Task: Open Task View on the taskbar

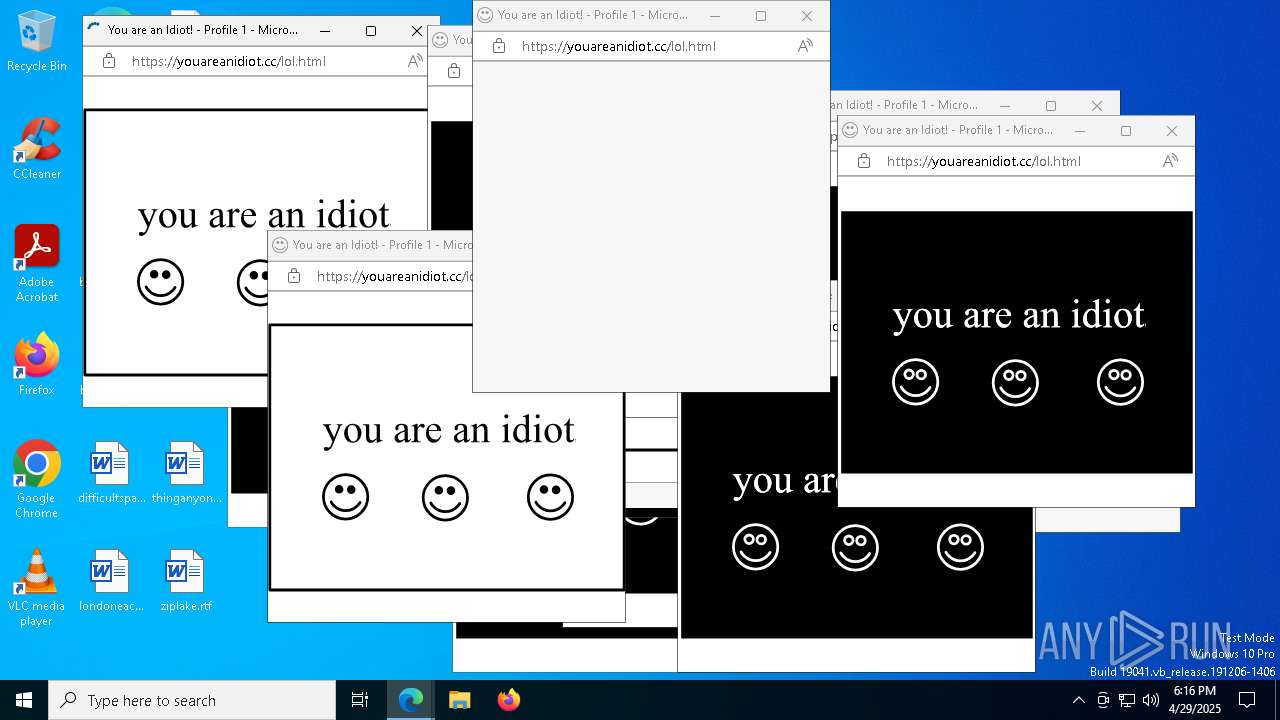Action: tap(360, 700)
